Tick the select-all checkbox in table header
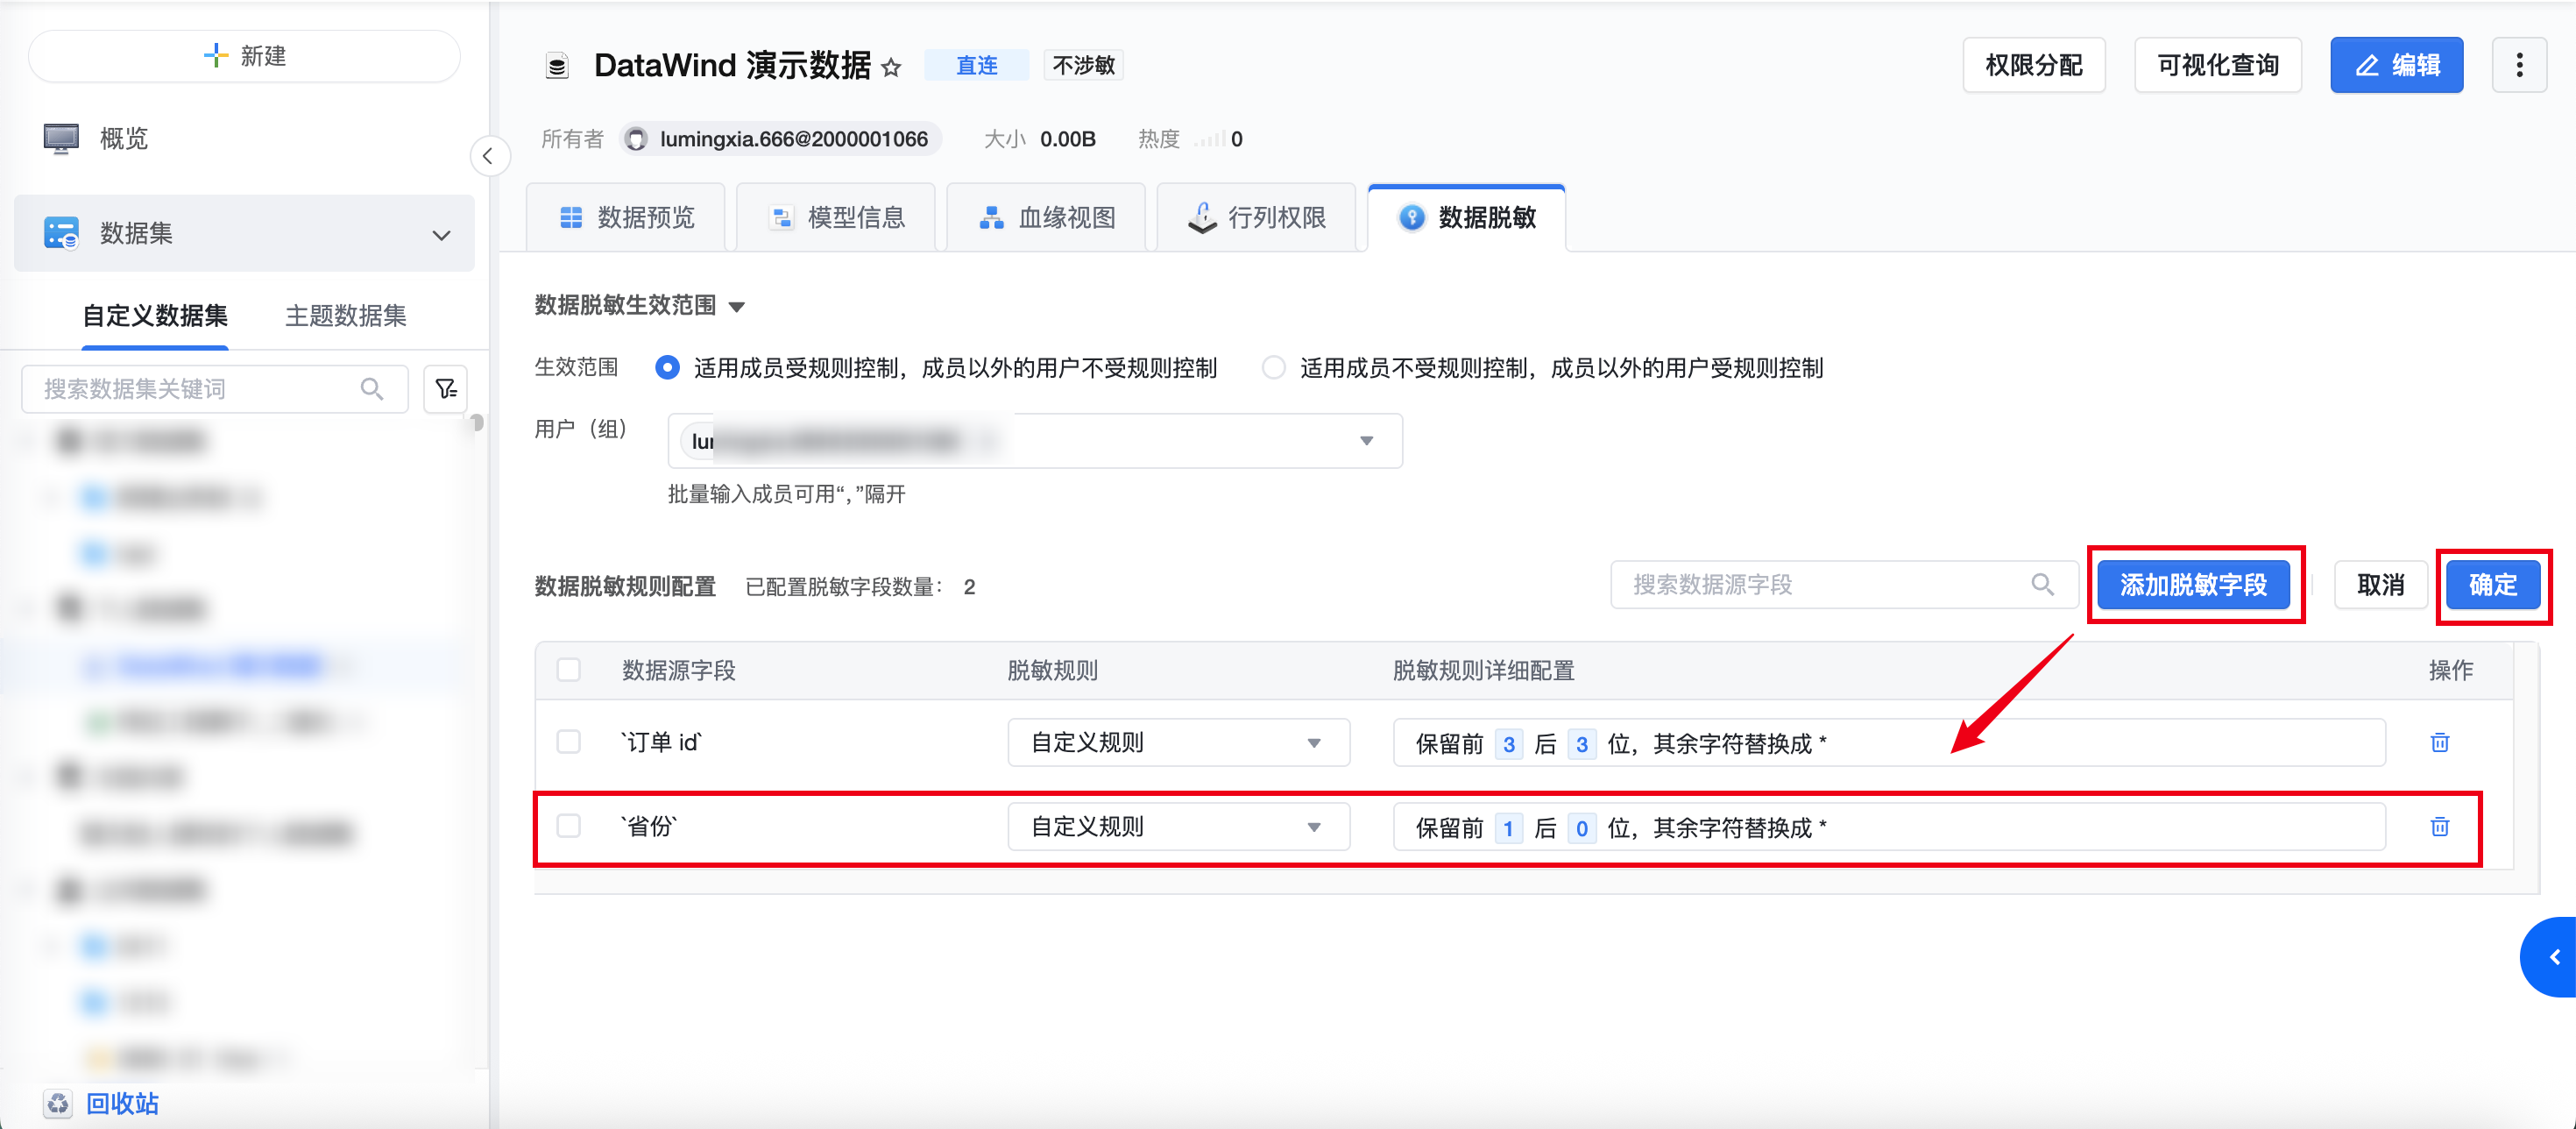This screenshot has height=1129, width=2576. click(x=568, y=669)
